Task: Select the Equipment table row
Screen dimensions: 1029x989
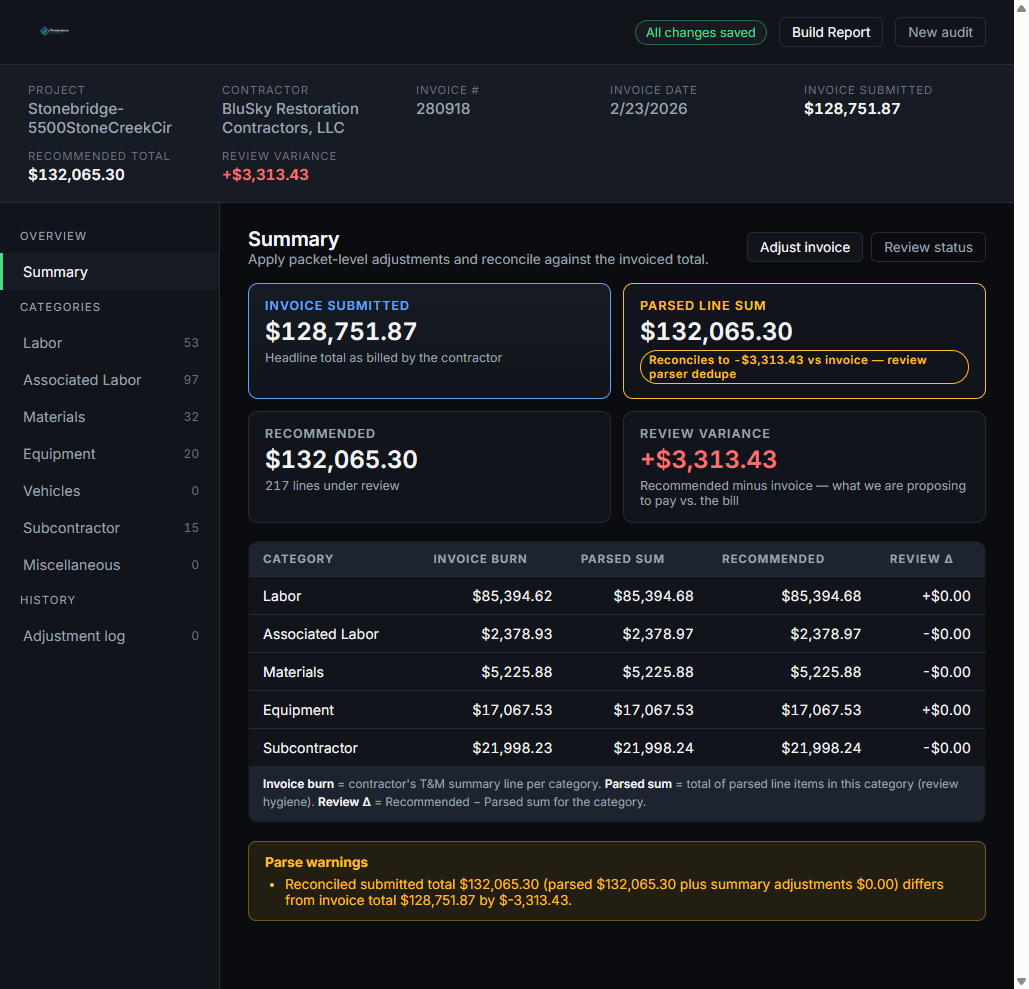Action: coord(616,710)
